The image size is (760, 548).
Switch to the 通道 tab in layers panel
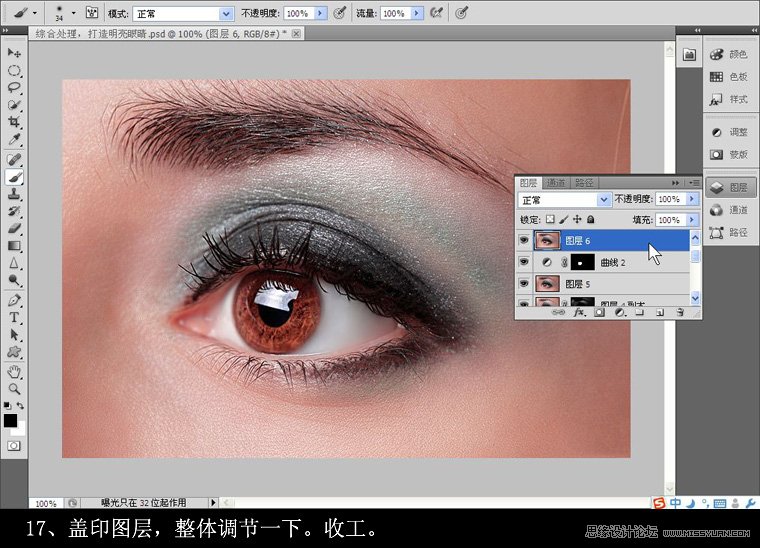[x=556, y=183]
